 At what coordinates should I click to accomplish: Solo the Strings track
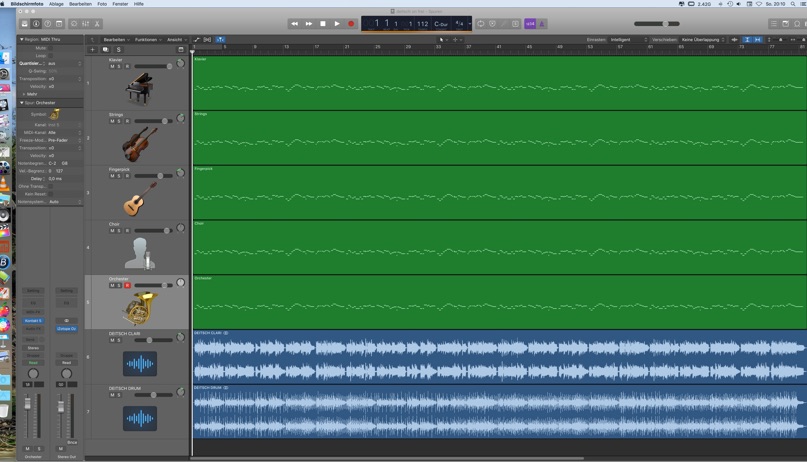pos(119,121)
